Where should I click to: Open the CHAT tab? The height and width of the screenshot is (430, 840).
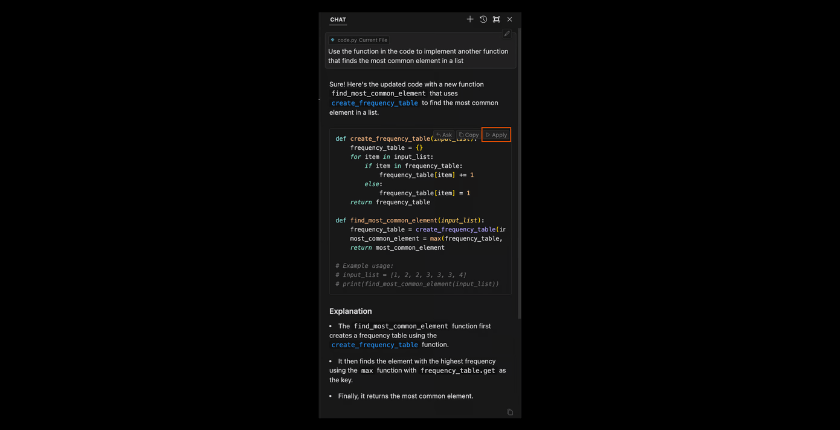click(338, 19)
